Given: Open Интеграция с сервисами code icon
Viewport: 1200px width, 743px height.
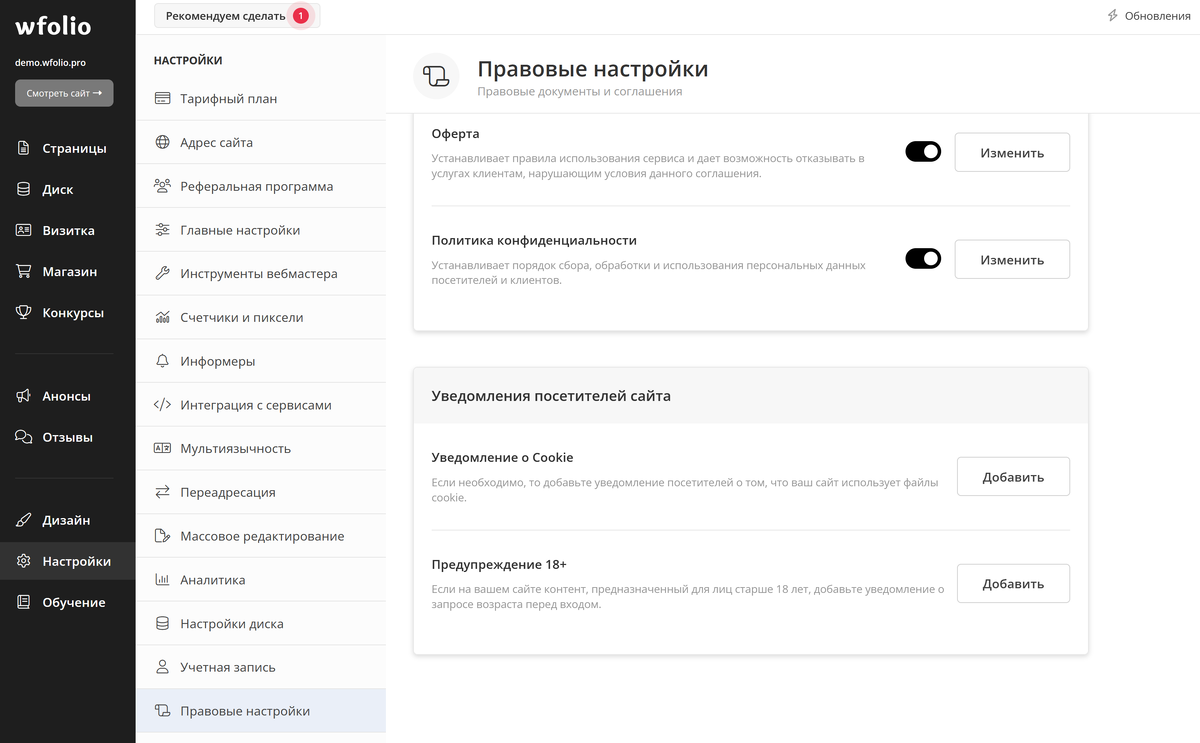Looking at the screenshot, I should click(161, 404).
